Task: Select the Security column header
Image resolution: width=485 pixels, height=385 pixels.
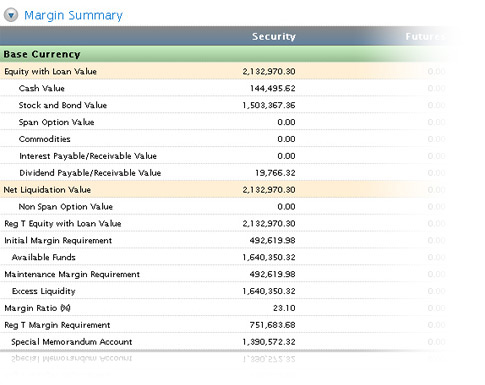Action: click(274, 36)
